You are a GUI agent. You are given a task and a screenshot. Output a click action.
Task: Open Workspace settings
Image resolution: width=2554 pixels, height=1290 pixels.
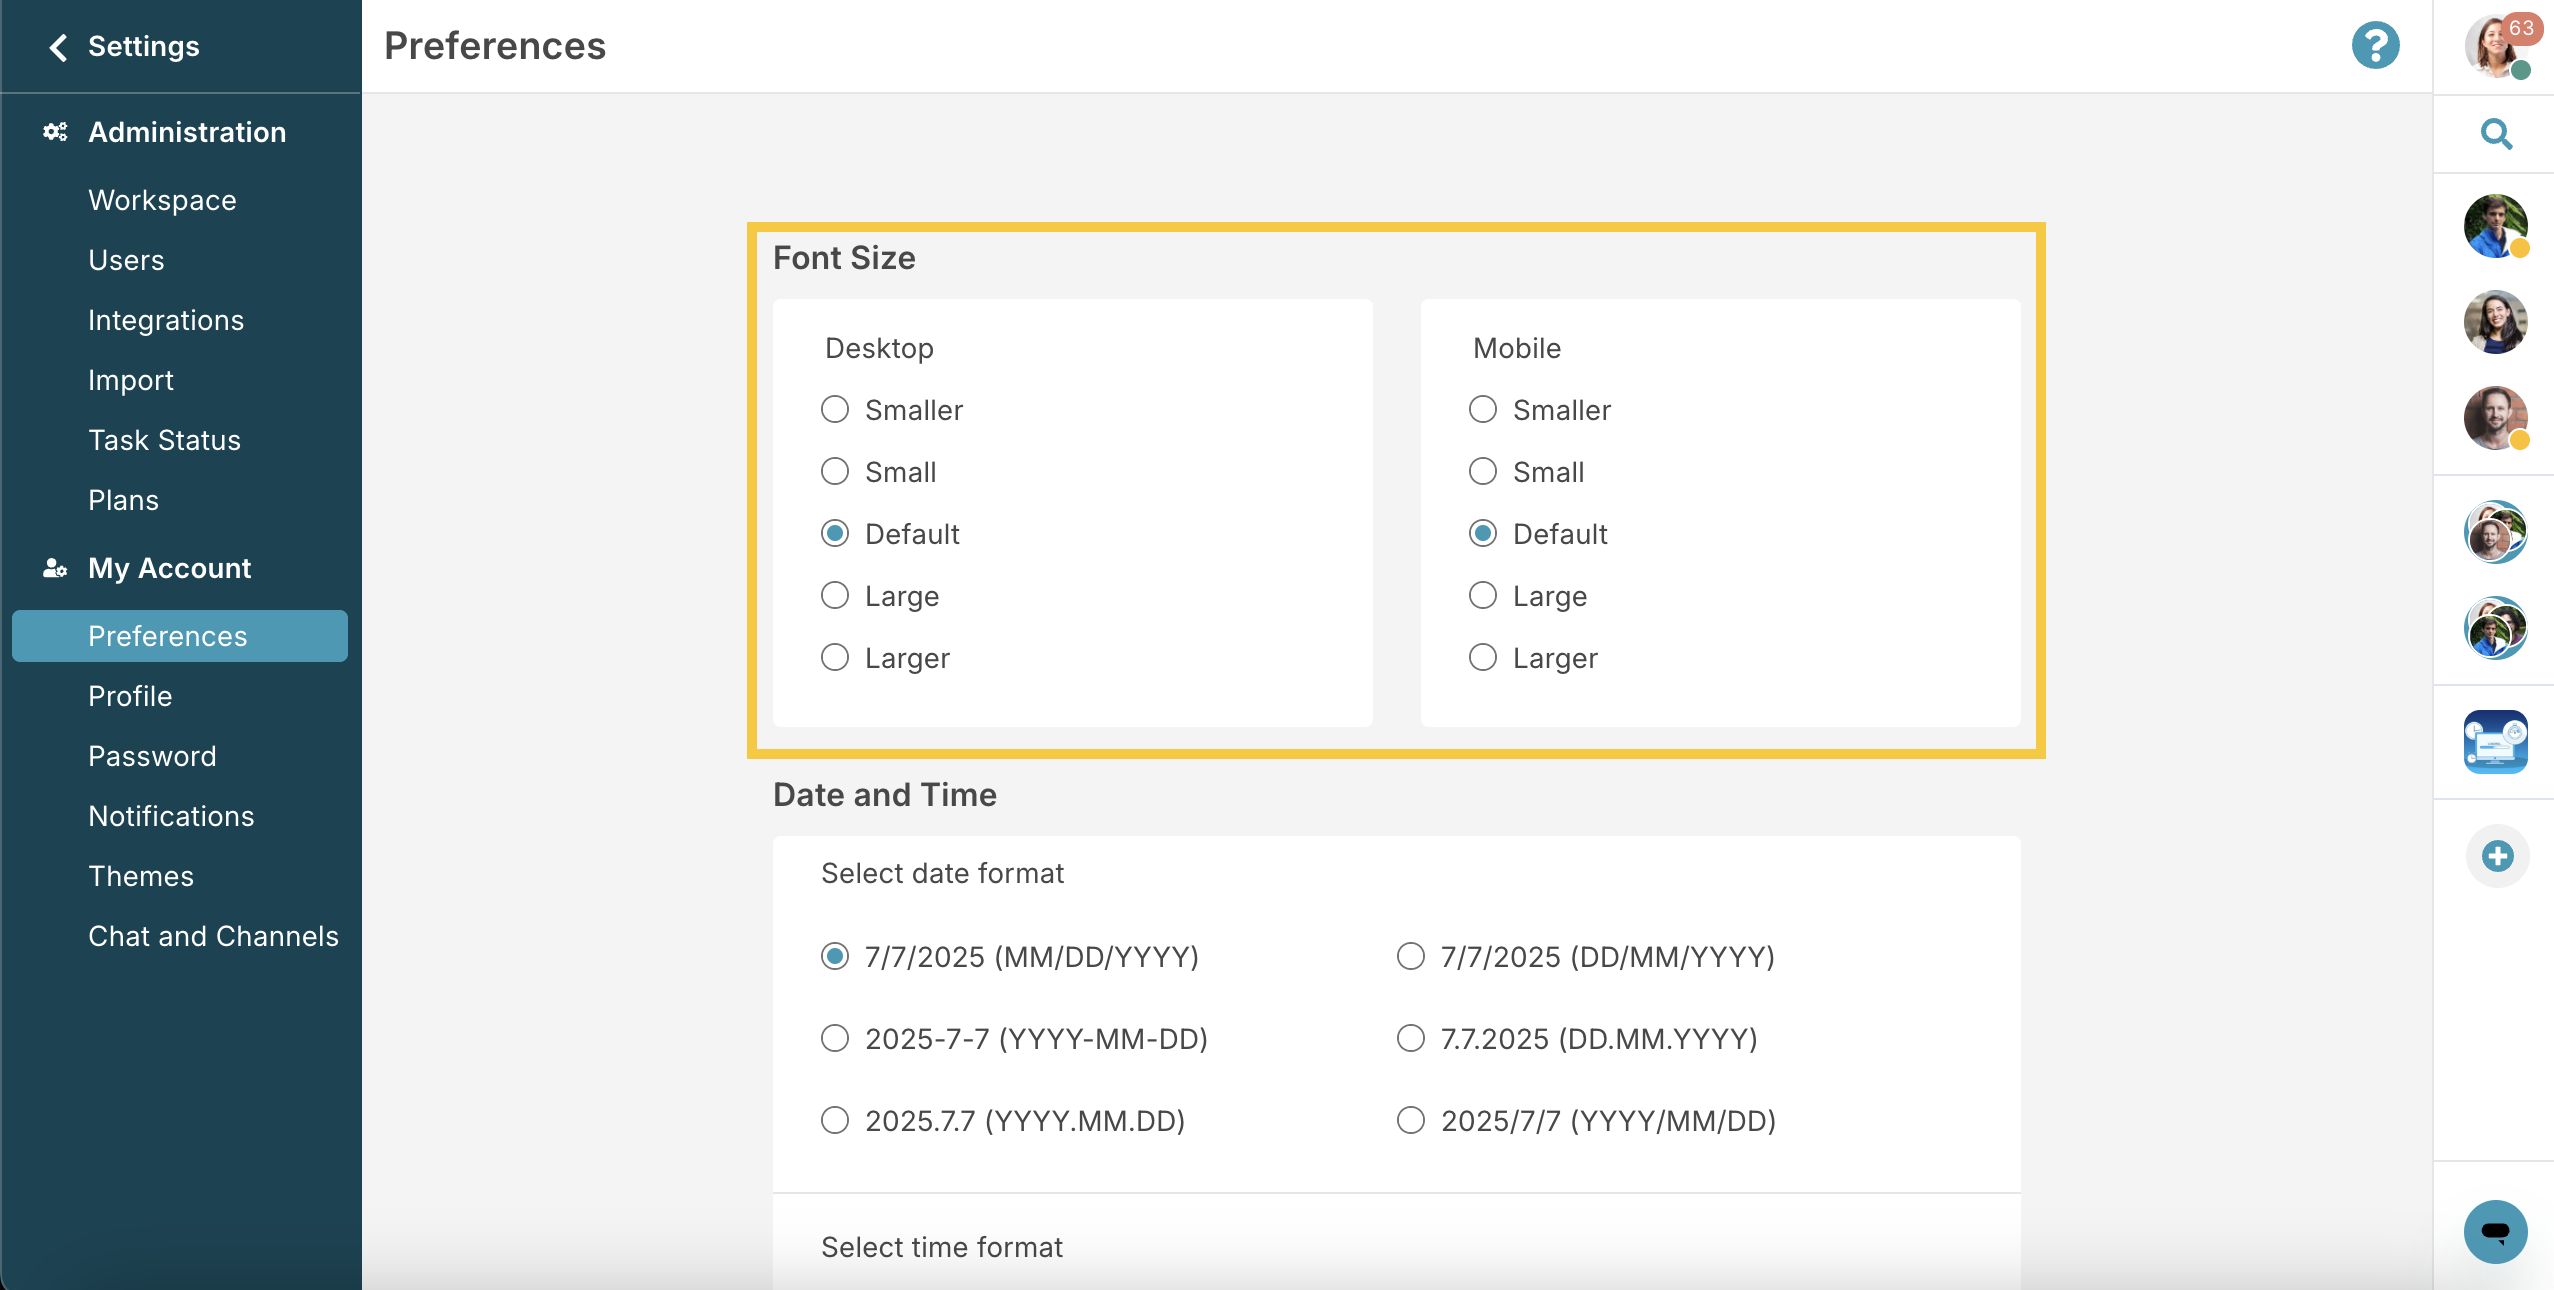pyautogui.click(x=162, y=200)
